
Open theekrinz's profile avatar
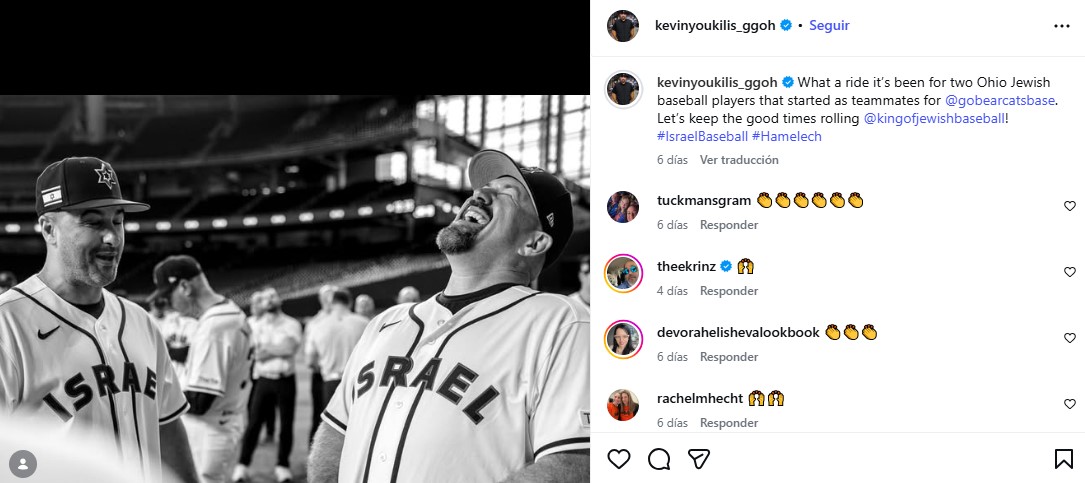click(623, 273)
